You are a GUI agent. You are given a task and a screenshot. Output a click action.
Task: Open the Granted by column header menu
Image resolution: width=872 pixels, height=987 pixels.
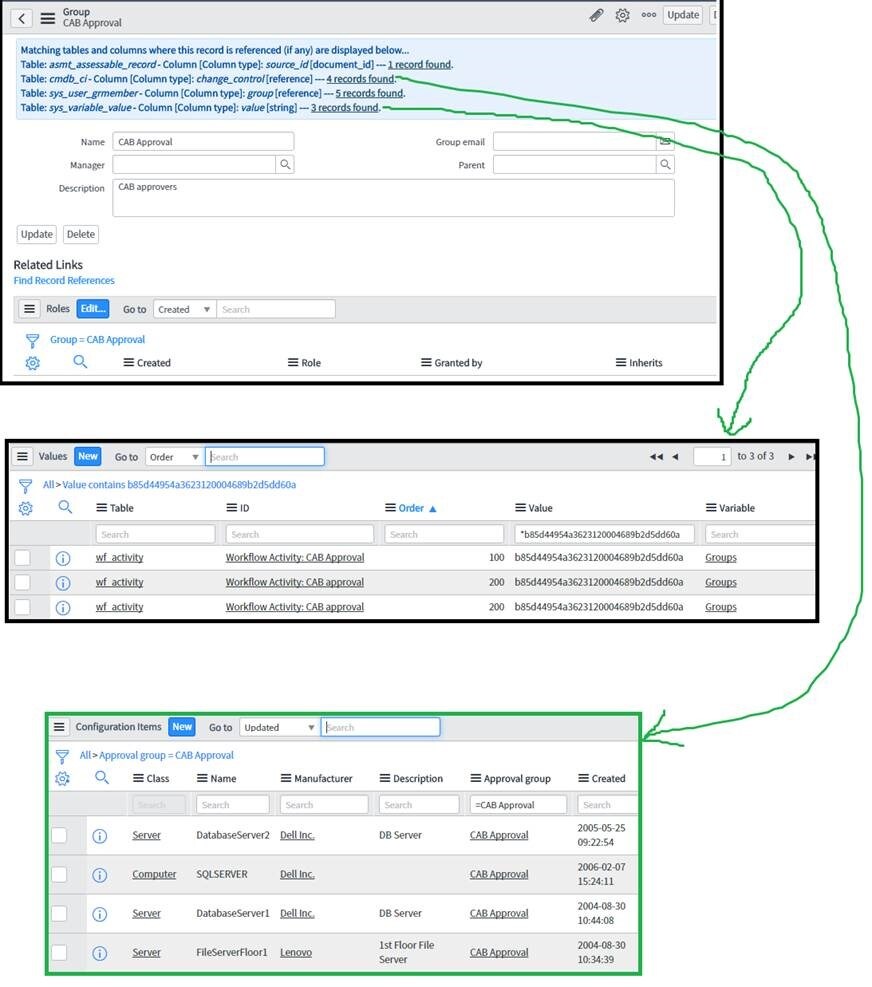coord(426,363)
